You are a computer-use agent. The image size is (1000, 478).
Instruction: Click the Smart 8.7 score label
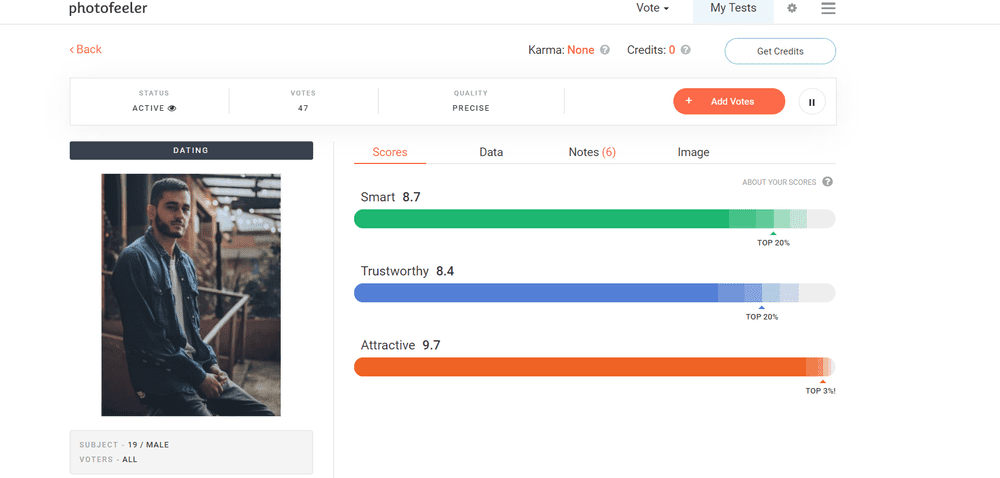390,197
